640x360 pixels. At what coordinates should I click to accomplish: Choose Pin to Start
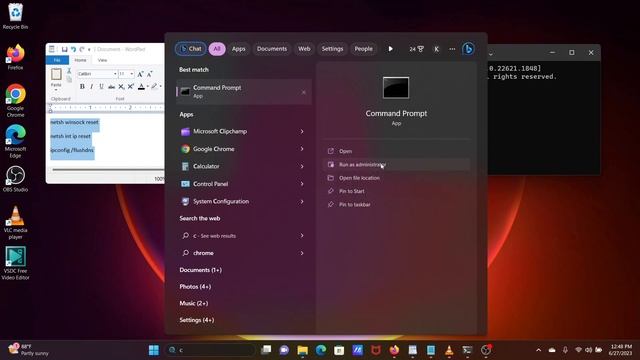(x=396, y=191)
